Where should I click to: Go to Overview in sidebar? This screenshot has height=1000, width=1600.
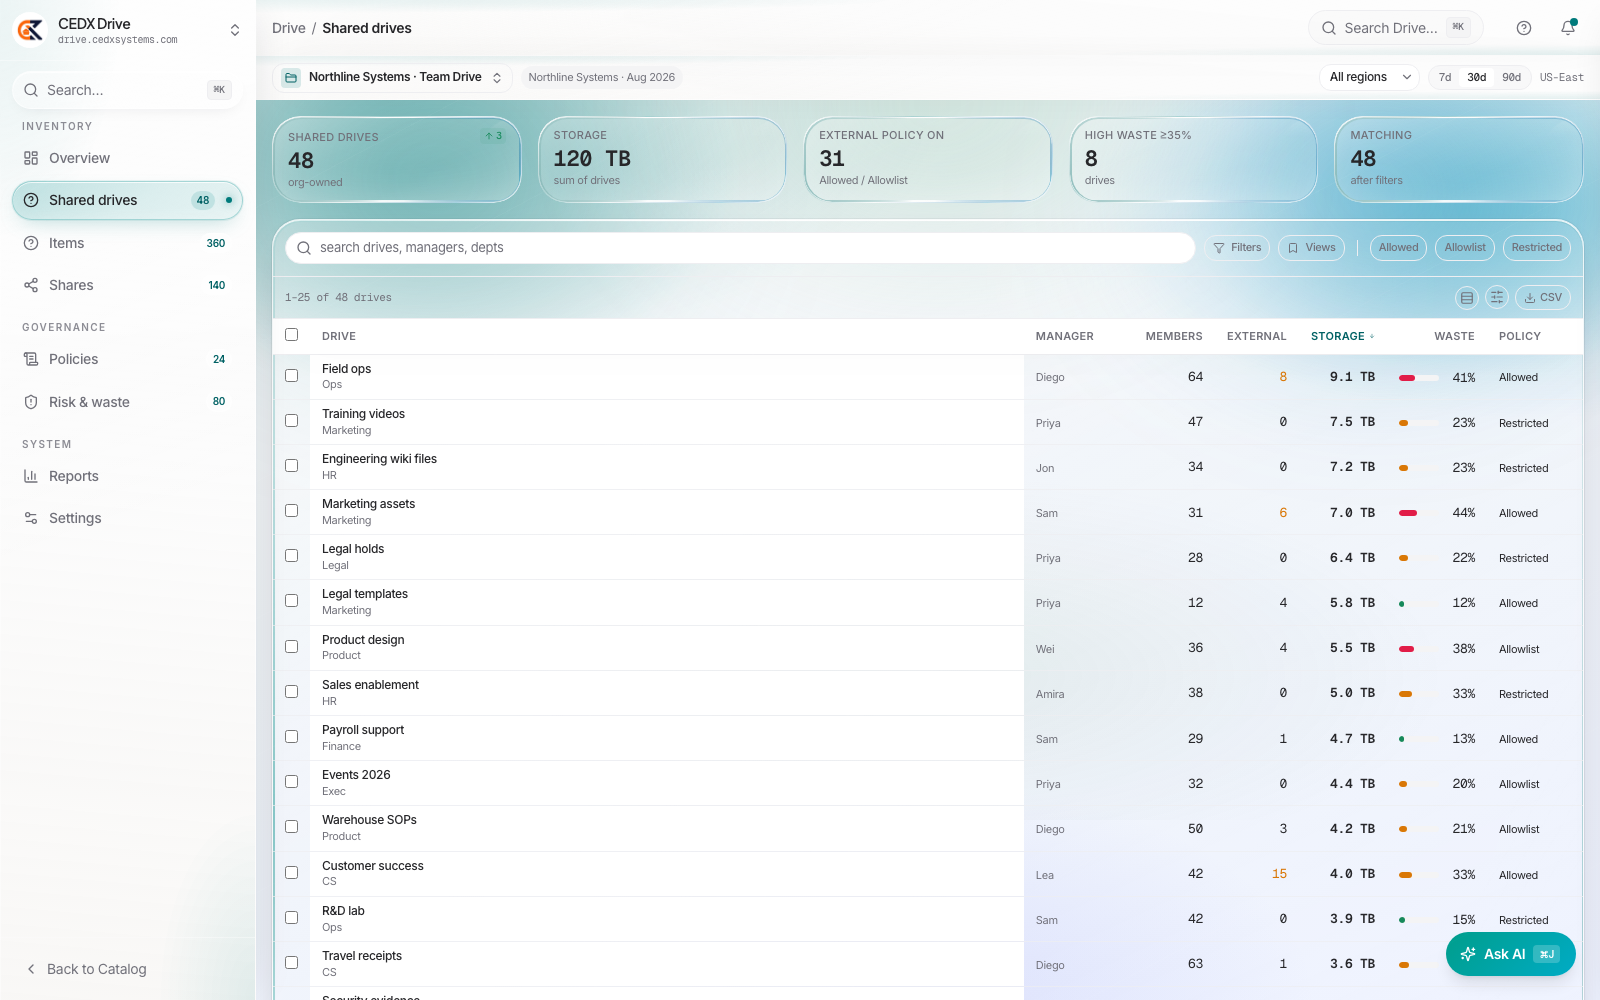[x=127, y=158]
